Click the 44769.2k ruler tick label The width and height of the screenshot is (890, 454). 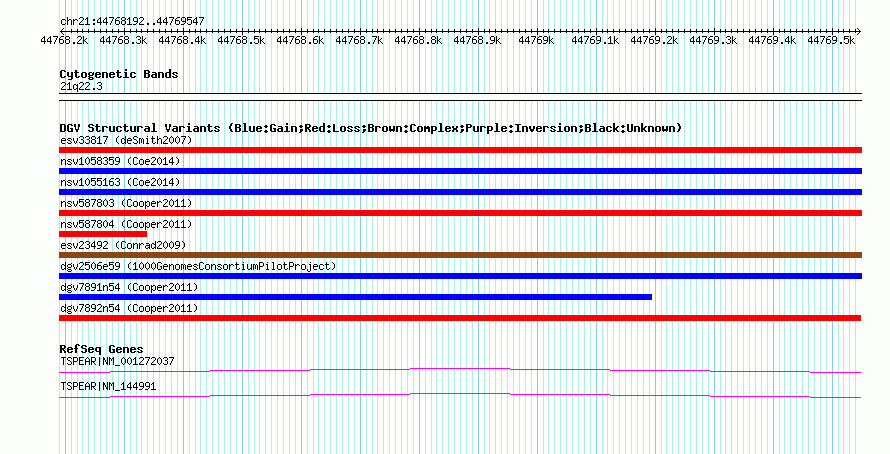pyautogui.click(x=654, y=40)
